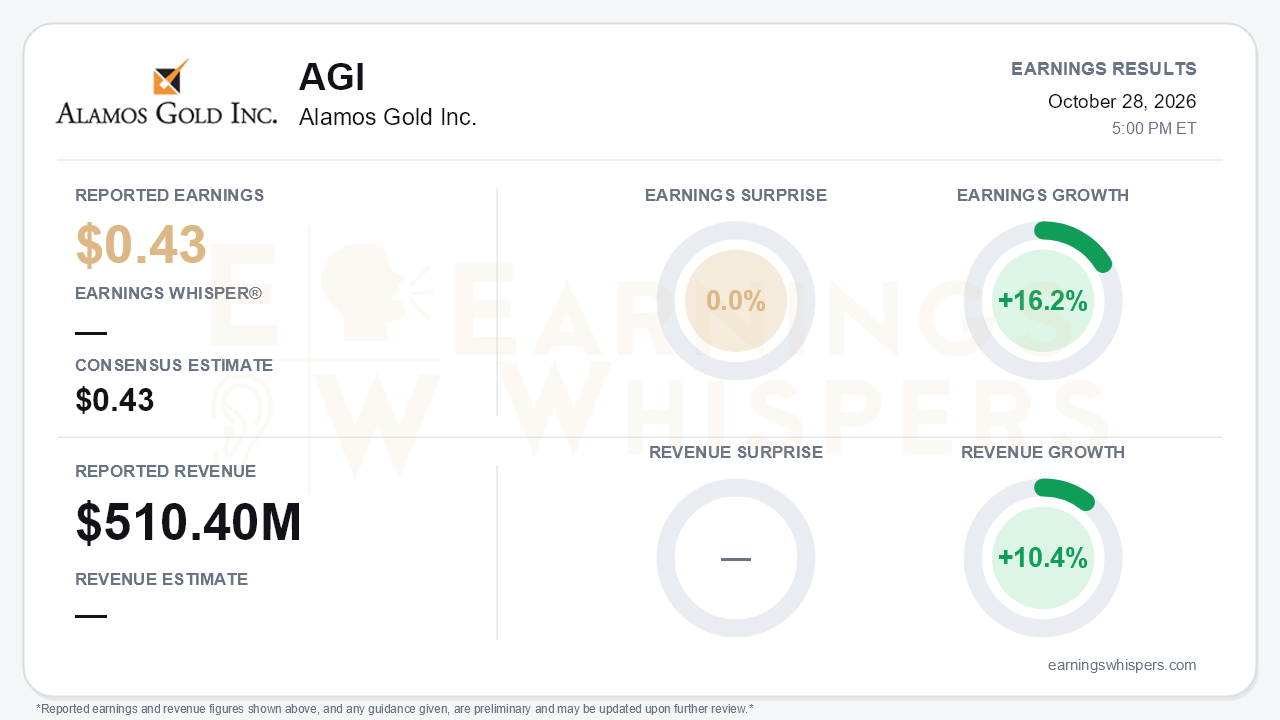This screenshot has width=1280, height=720.
Task: Click the Alamos Gold Inc. company name
Action: pyautogui.click(x=388, y=117)
